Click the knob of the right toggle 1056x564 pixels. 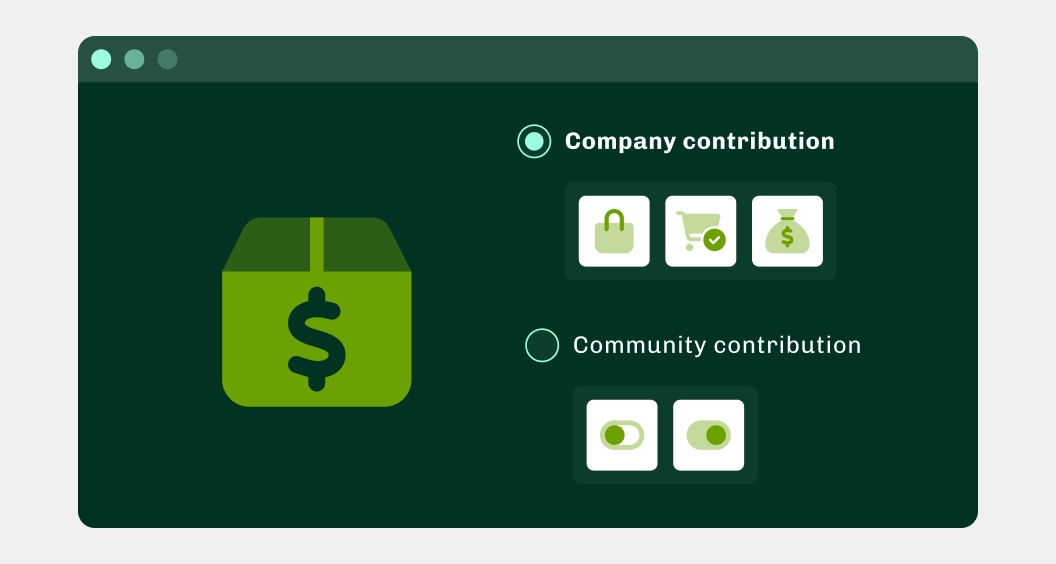coord(717,435)
